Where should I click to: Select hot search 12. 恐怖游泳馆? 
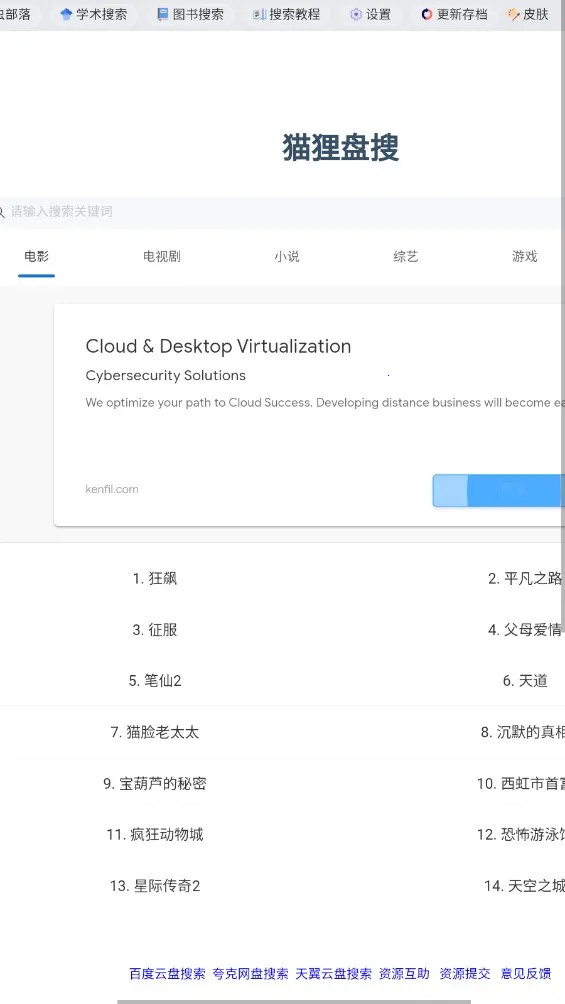tap(521, 834)
